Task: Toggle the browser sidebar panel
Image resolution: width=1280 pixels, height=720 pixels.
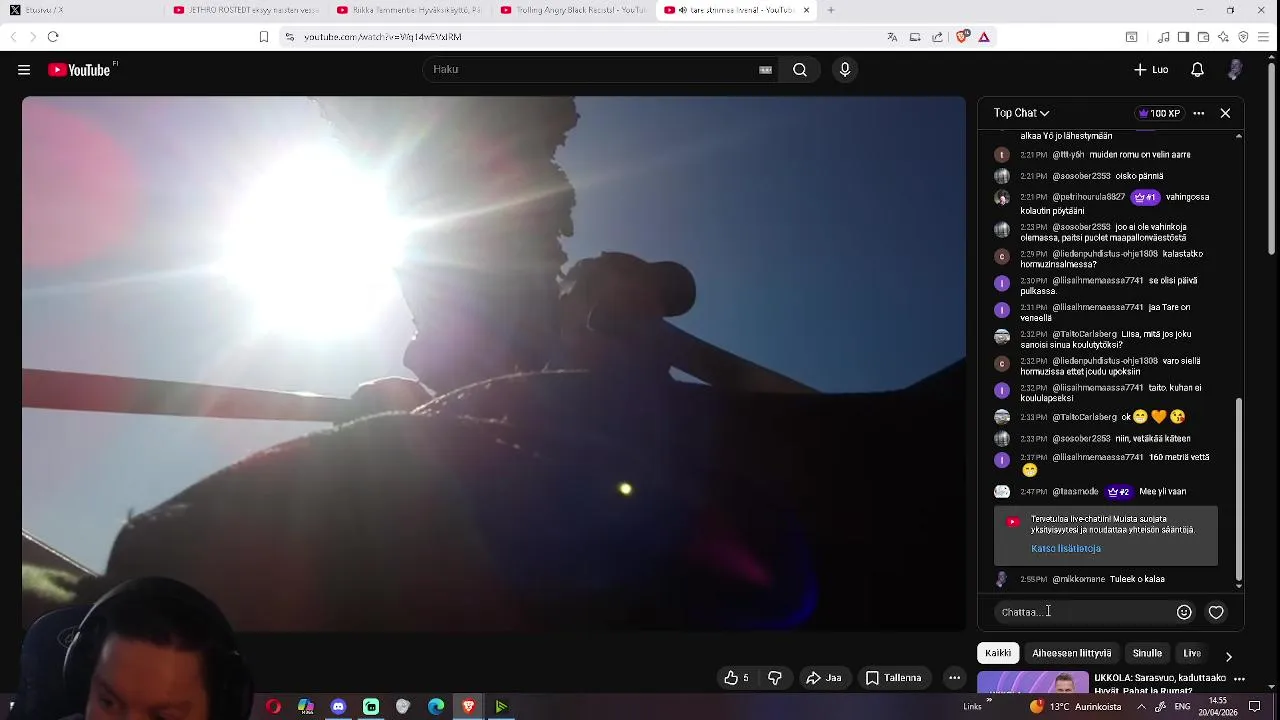Action: point(1183,37)
